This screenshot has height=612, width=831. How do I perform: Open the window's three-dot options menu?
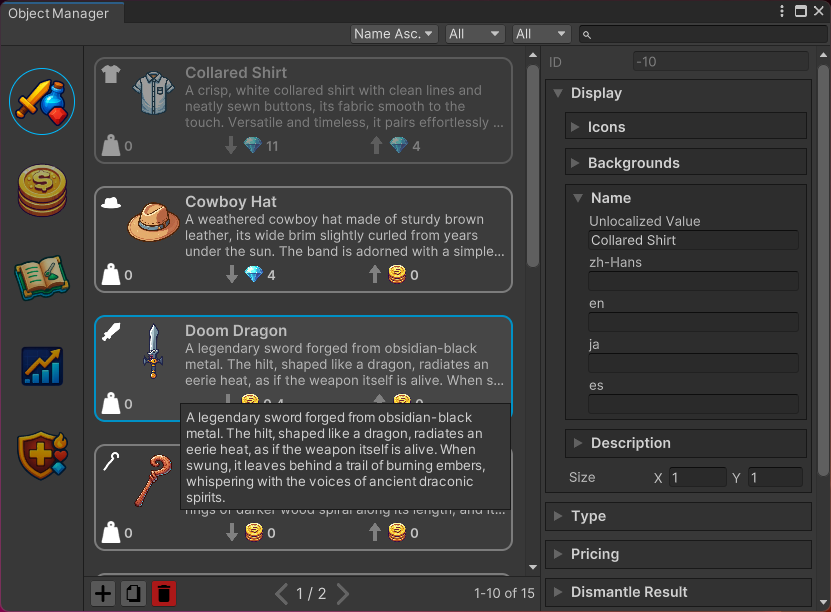tap(782, 11)
